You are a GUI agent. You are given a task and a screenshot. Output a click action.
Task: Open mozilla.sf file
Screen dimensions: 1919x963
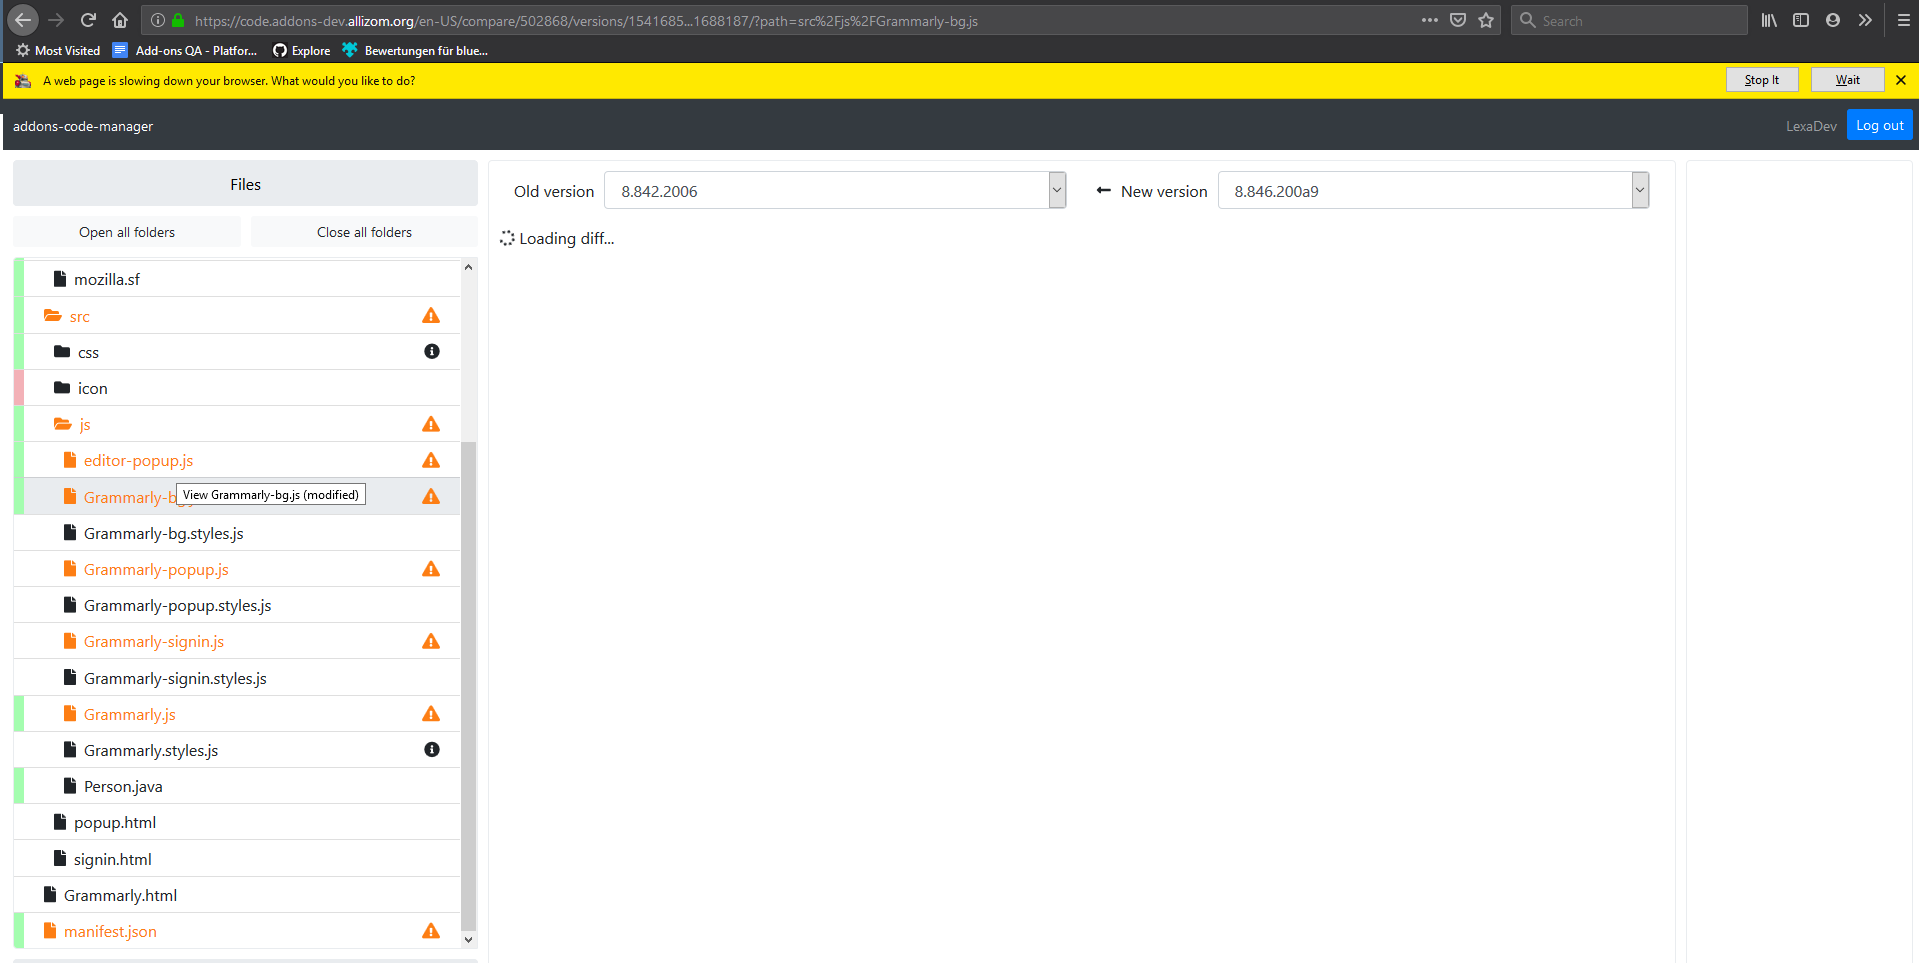pyautogui.click(x=107, y=279)
